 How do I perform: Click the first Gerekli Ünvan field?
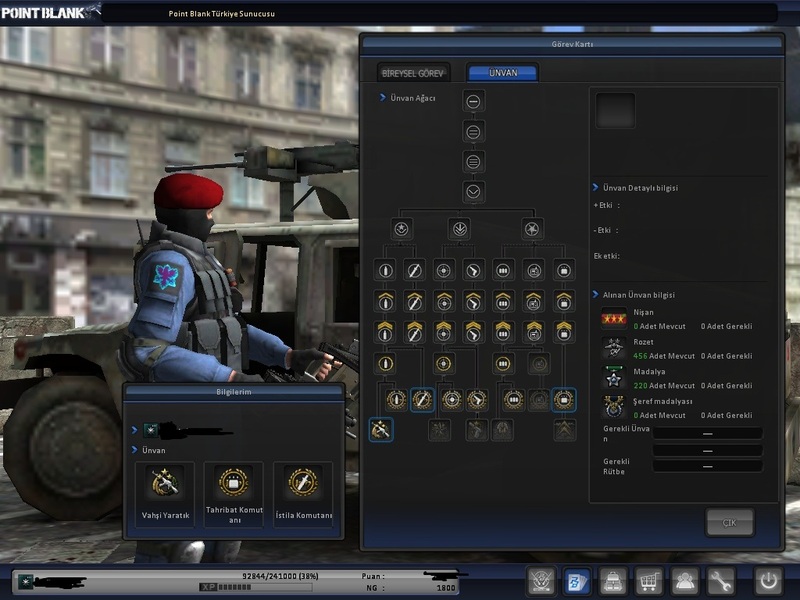(x=708, y=434)
